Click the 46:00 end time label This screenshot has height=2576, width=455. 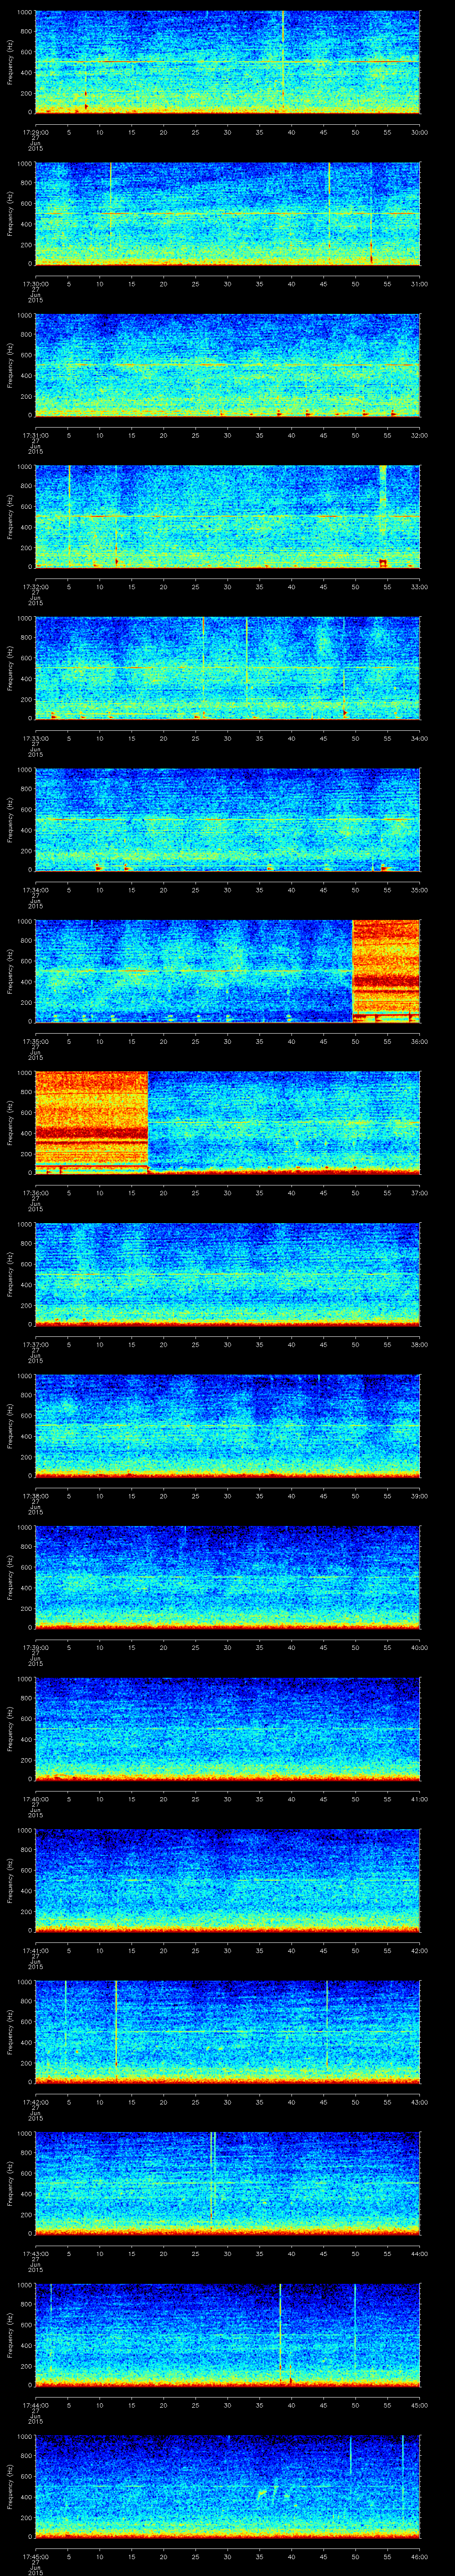point(419,2556)
